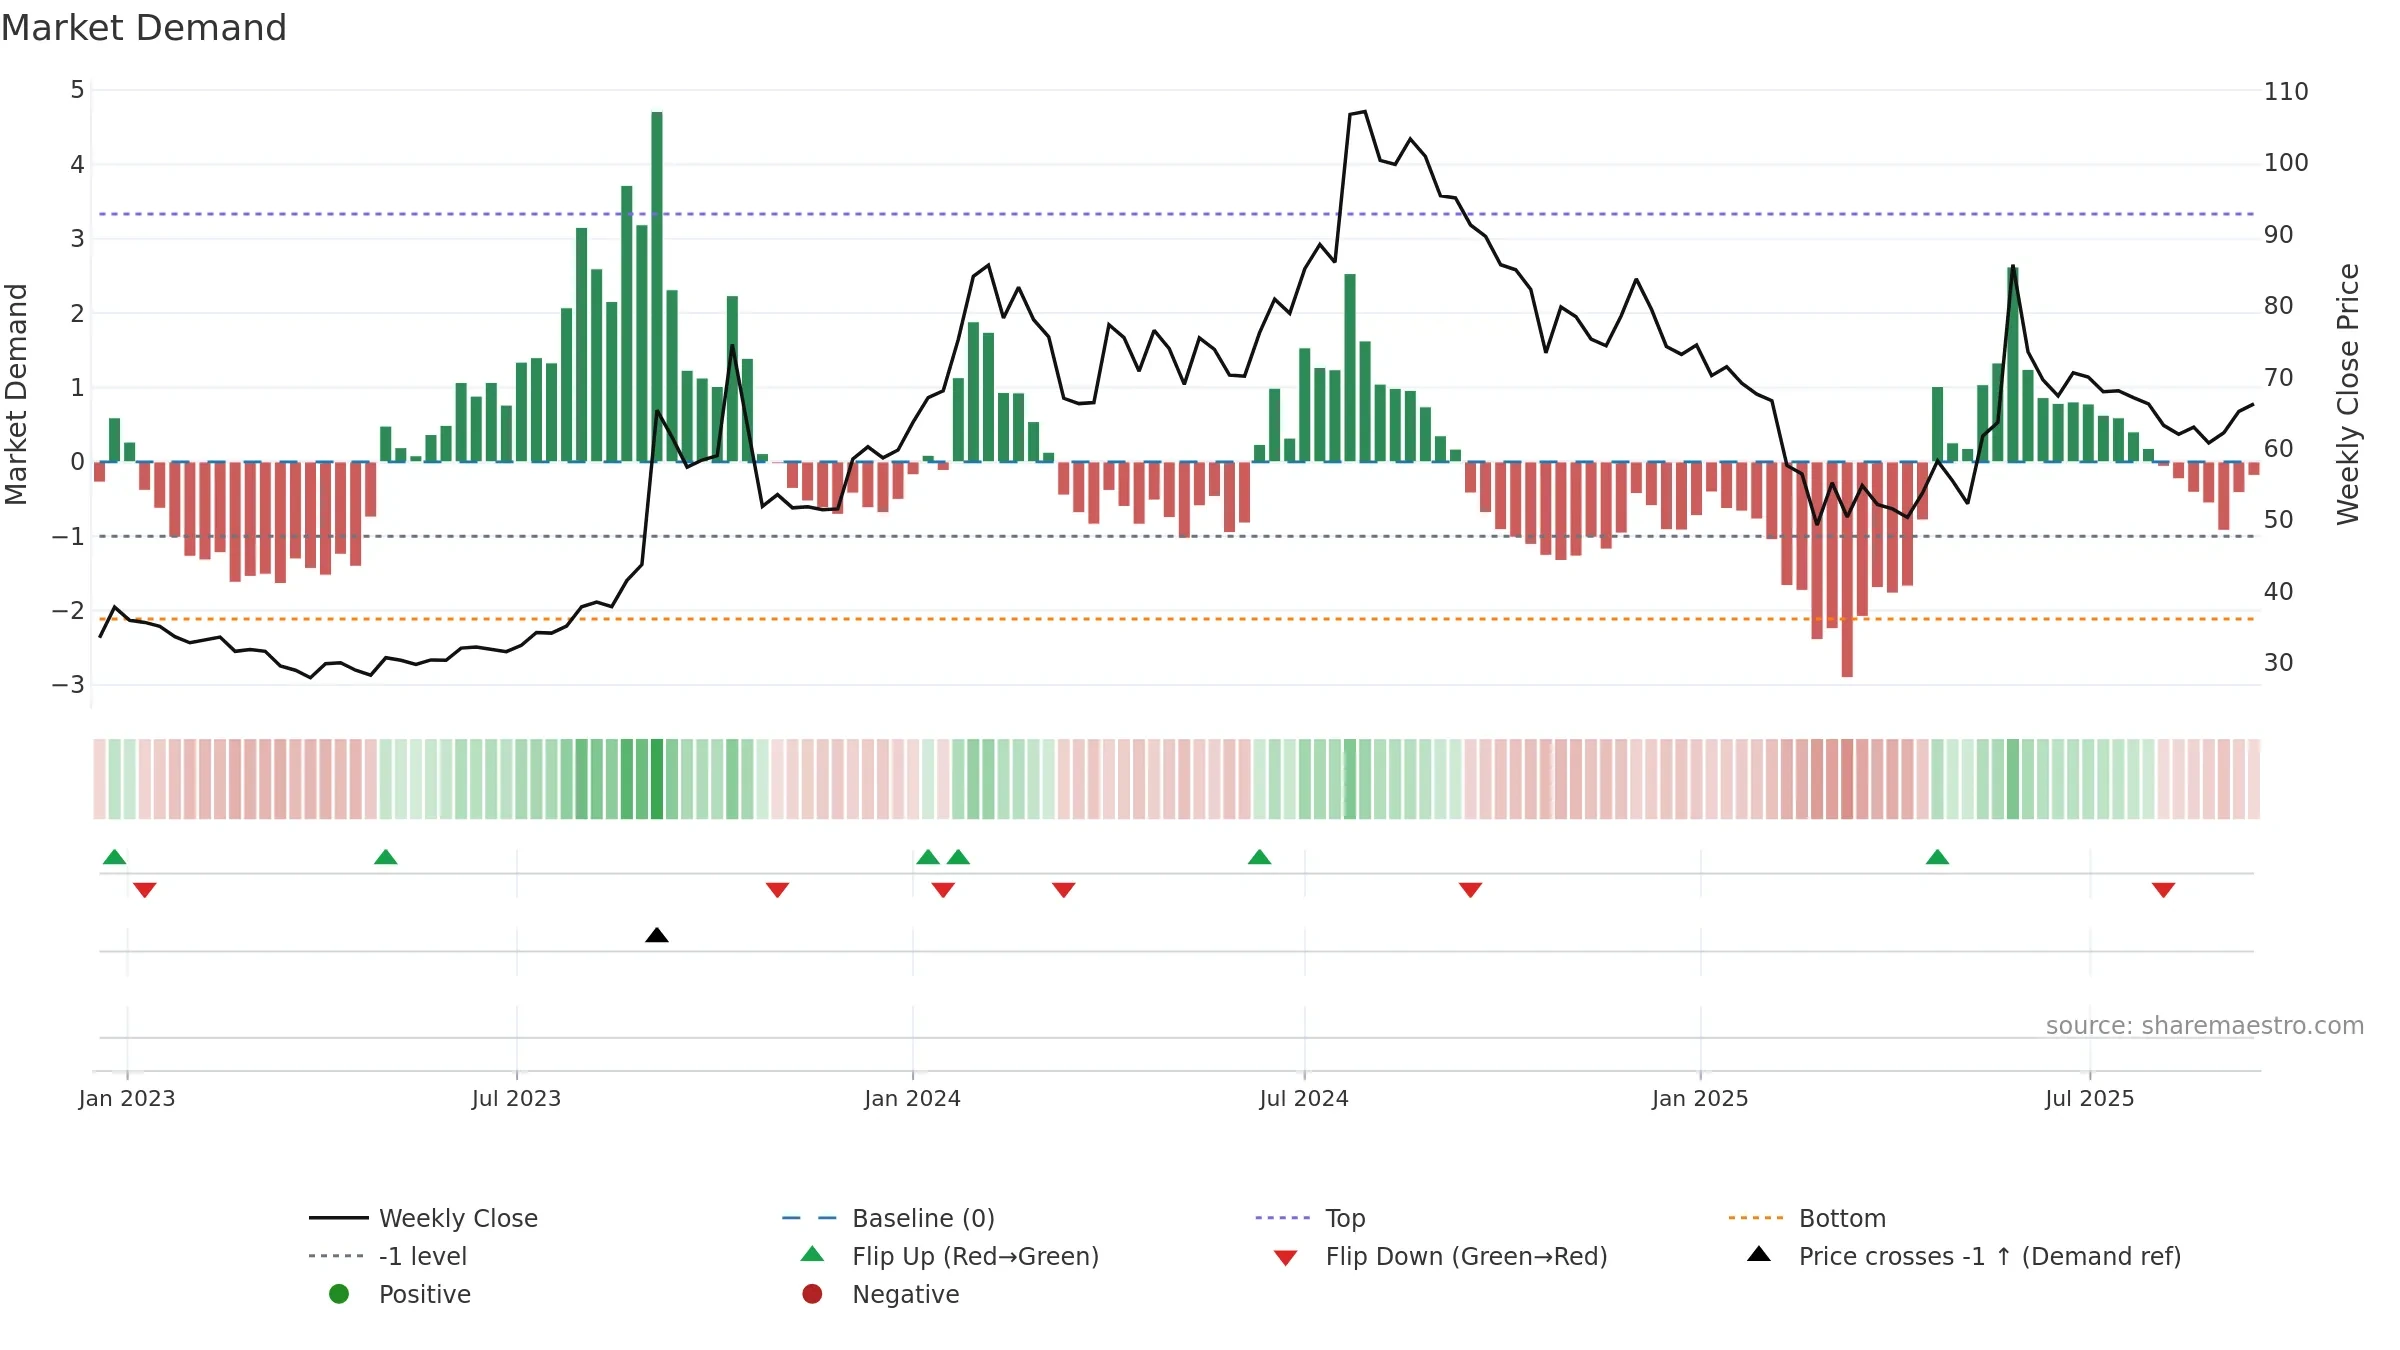The image size is (2400, 1350).
Task: Toggle the Baseline (0) legend entry
Action: [x=888, y=1218]
